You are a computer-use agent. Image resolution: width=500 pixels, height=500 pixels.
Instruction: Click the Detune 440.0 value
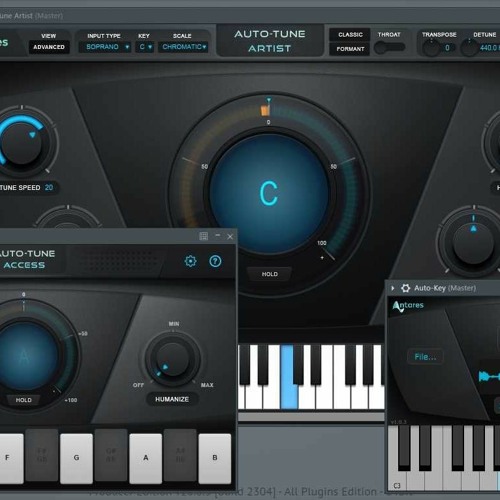pos(489,48)
